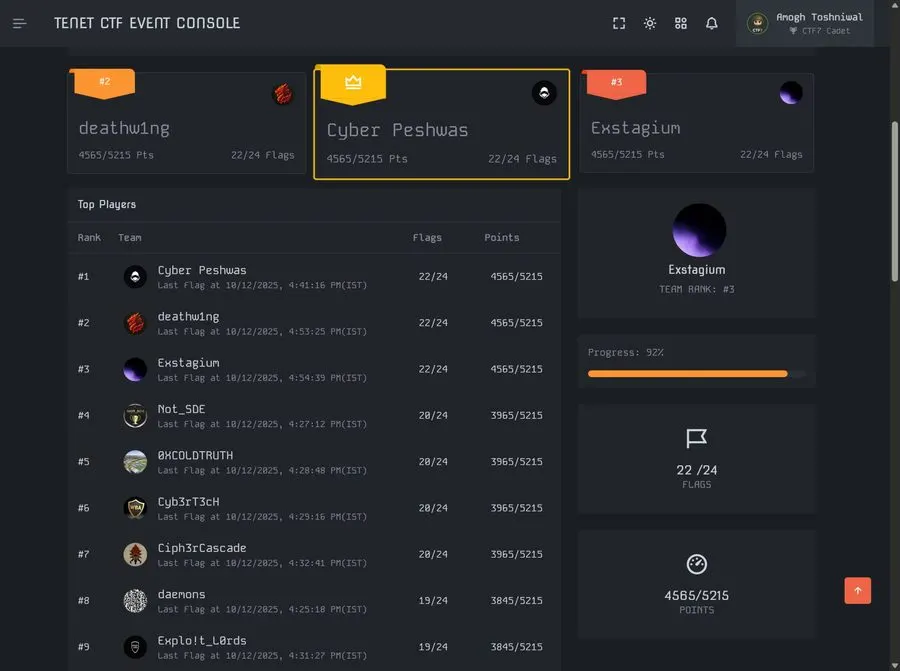The height and width of the screenshot is (671, 900).
Task: Click crown icon on winner card
Action: [353, 82]
